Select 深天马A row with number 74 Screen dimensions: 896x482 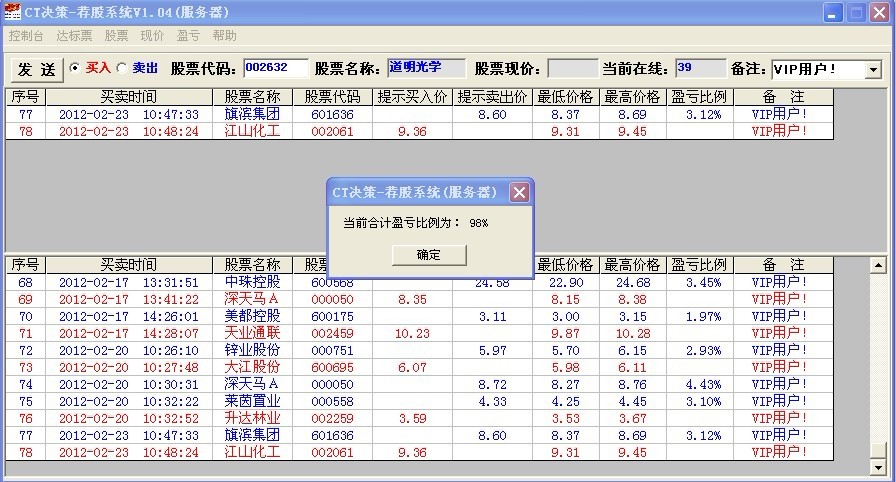(419, 384)
